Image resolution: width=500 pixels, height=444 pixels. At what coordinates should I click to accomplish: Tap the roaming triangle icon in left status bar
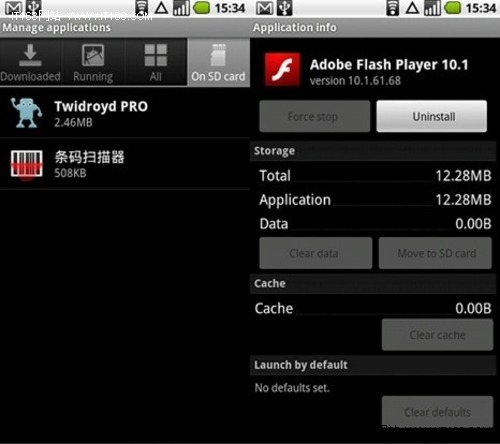pyautogui.click(x=161, y=8)
